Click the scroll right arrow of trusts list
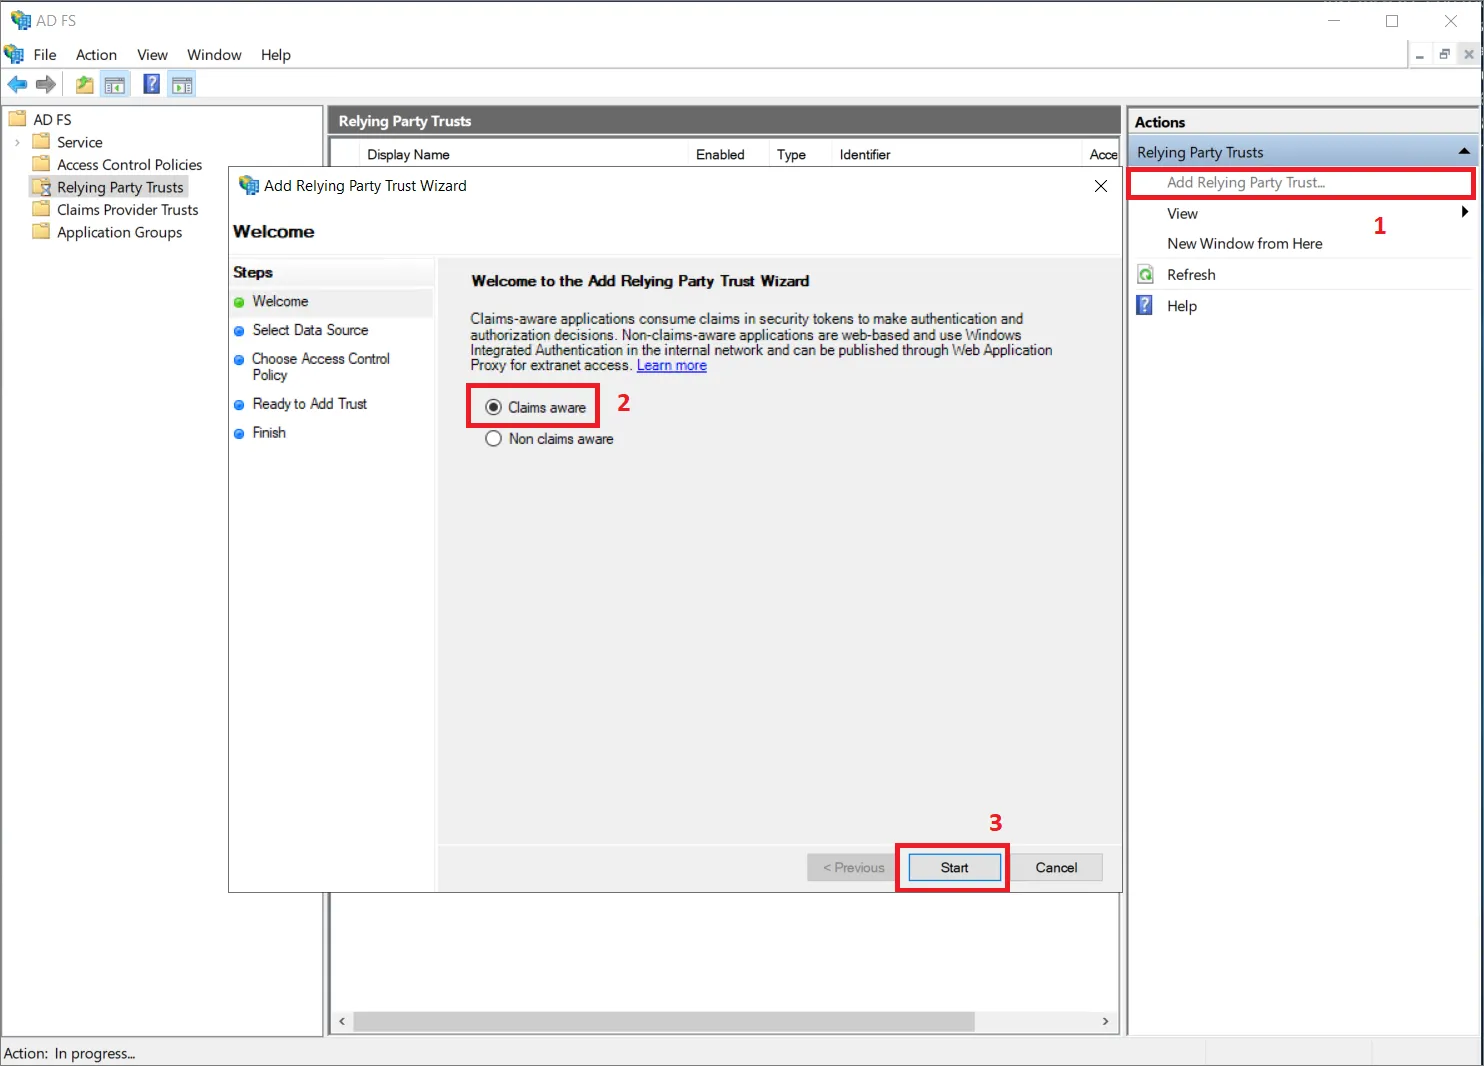 (1105, 1021)
